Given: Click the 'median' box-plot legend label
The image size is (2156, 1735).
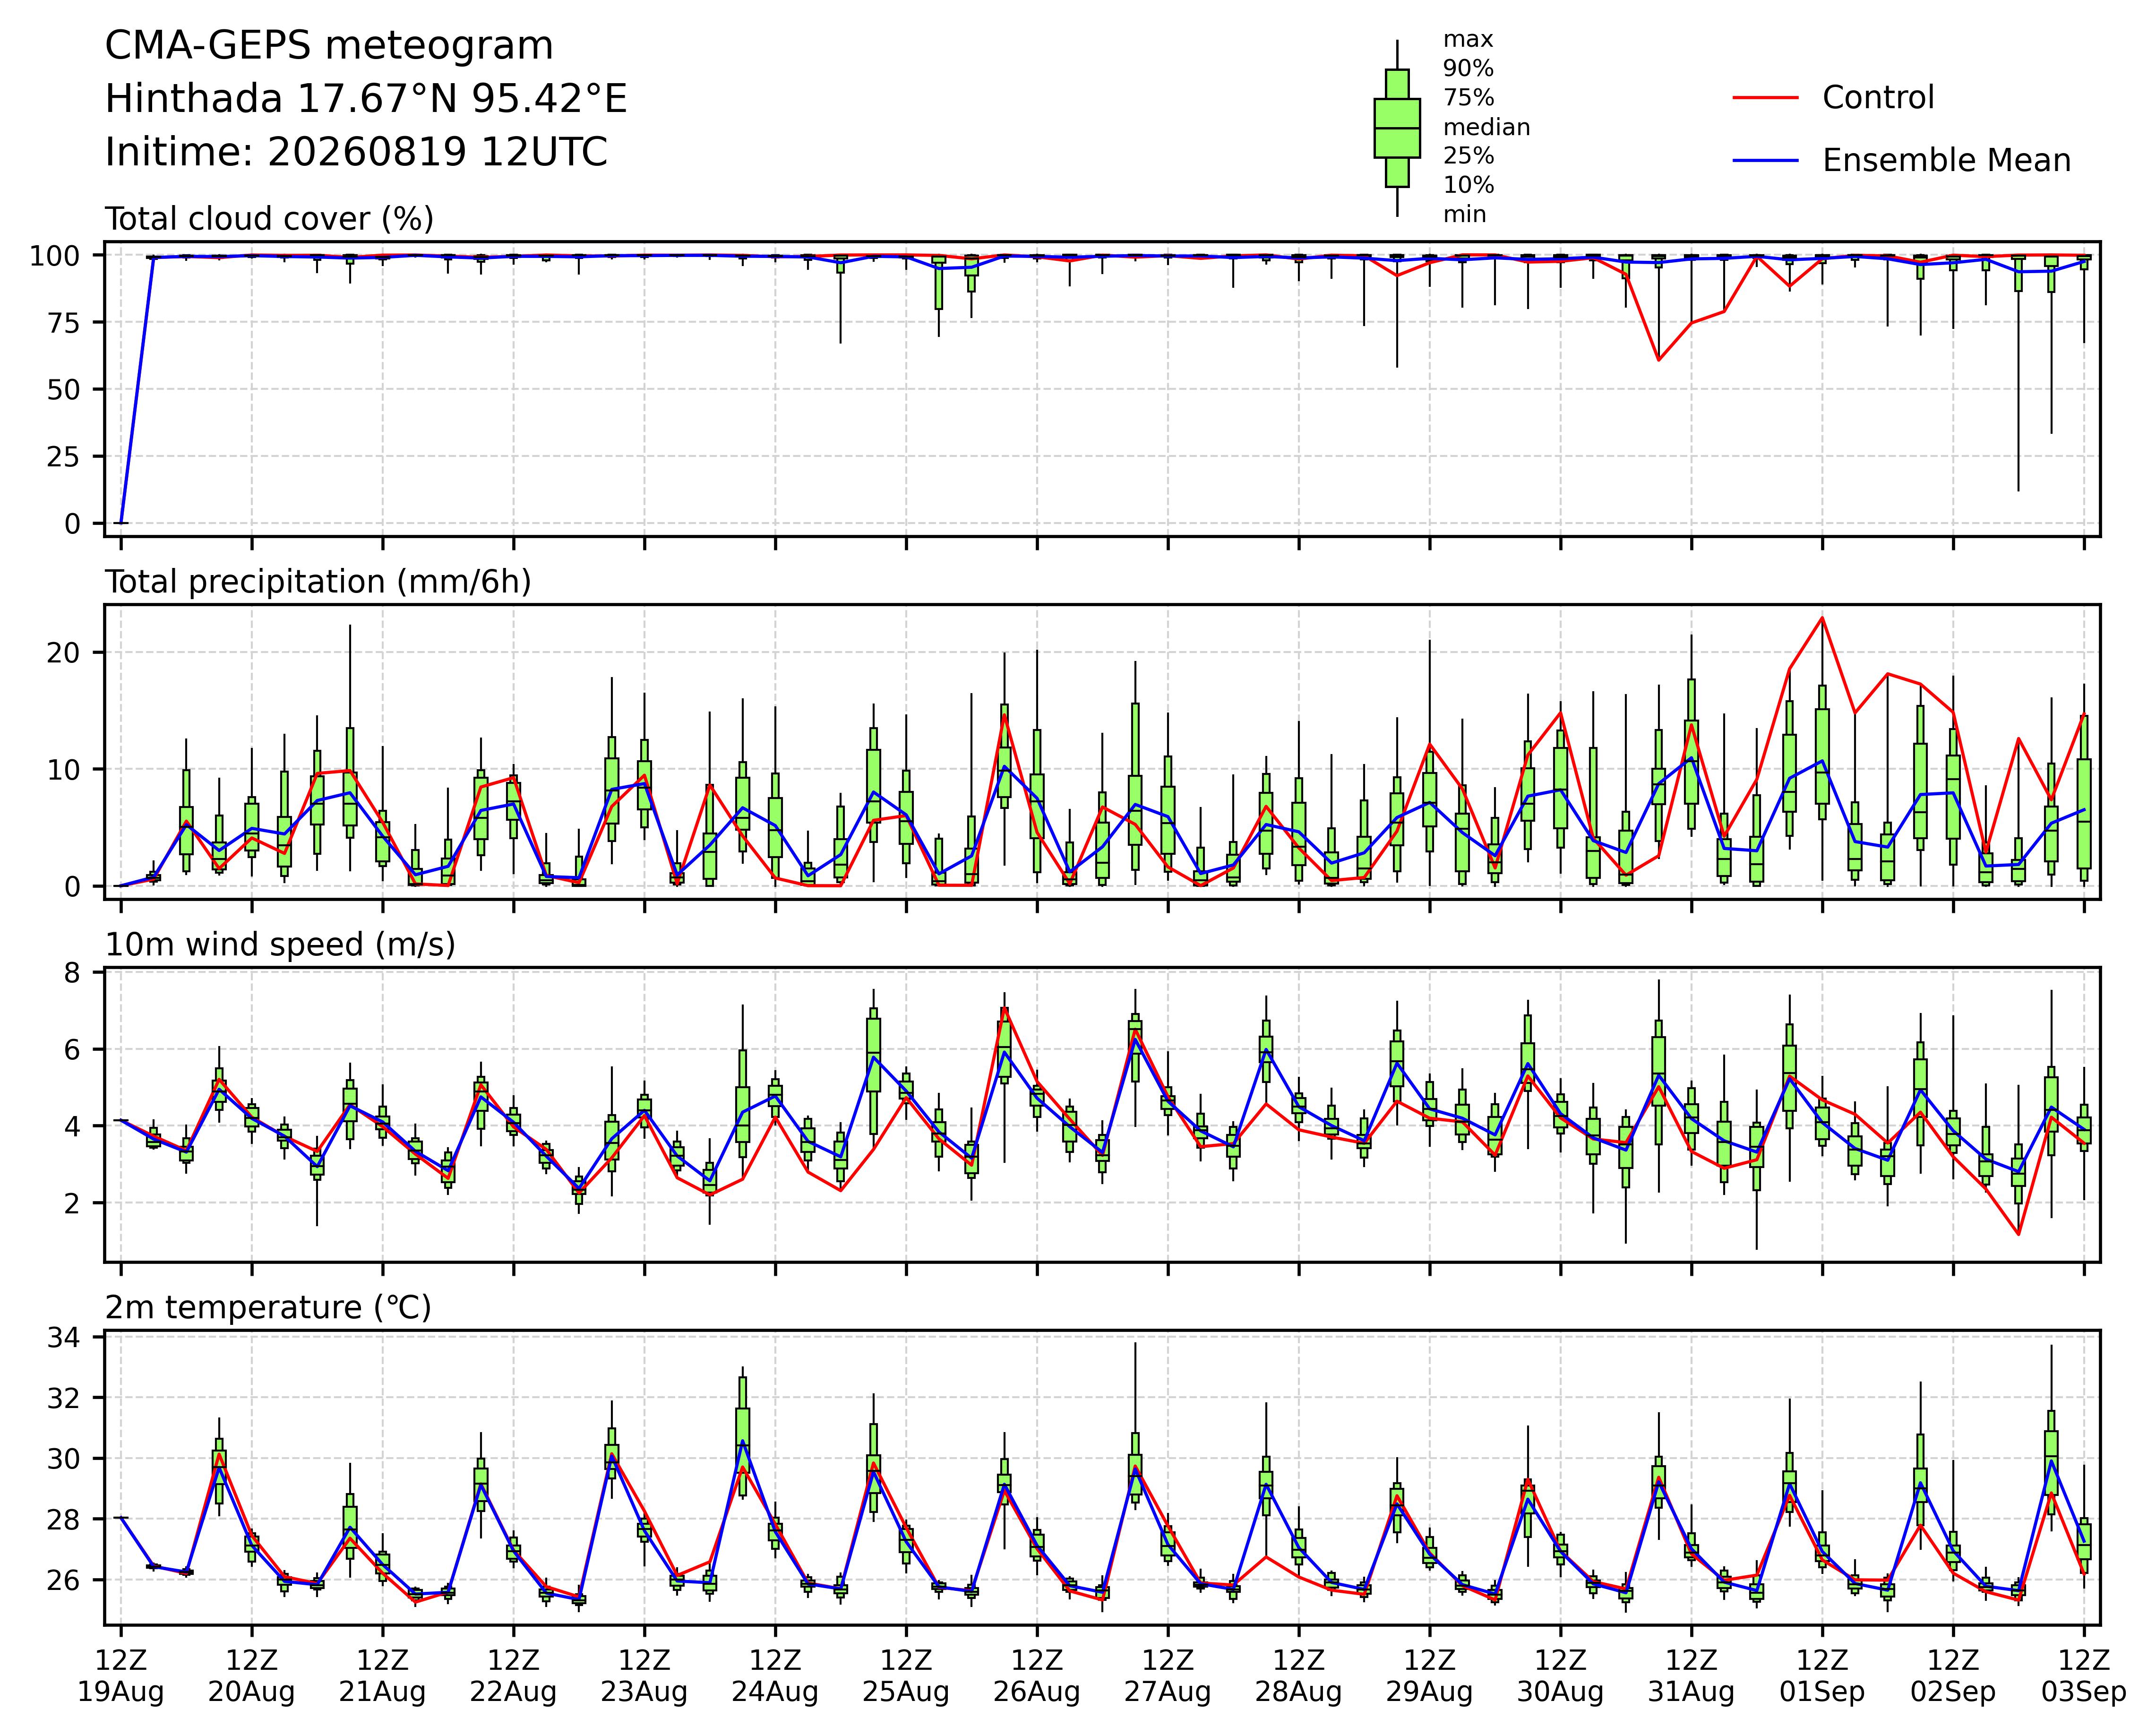Looking at the screenshot, I should tap(1486, 128).
